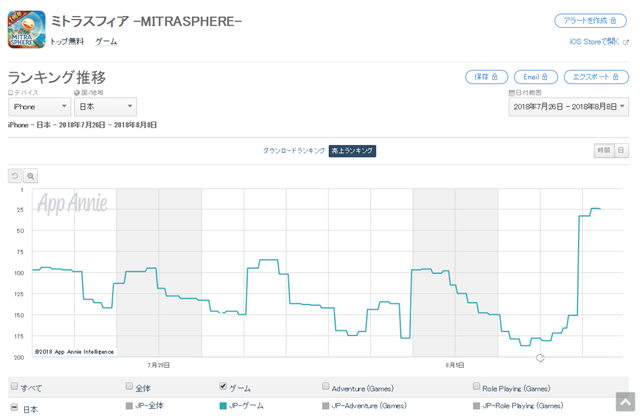
Task: Click the 7月29日 axis label
Action: (x=159, y=365)
